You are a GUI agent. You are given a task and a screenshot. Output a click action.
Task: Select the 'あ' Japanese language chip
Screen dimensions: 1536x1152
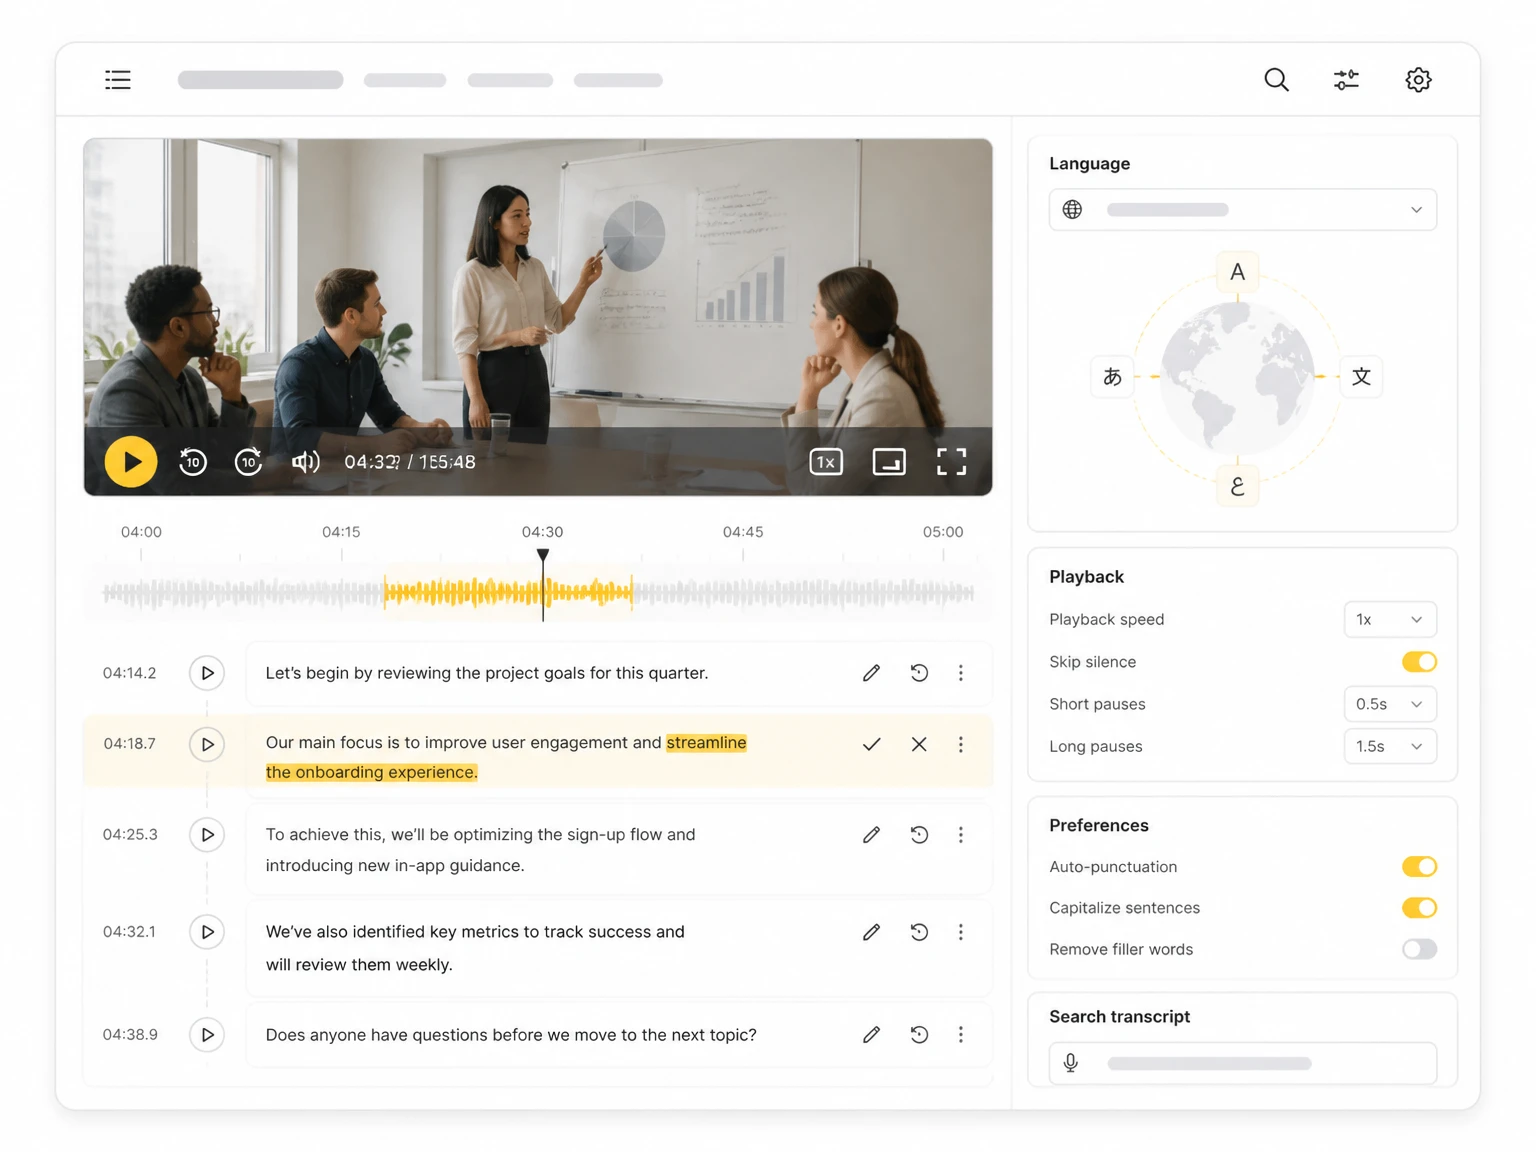click(1112, 377)
